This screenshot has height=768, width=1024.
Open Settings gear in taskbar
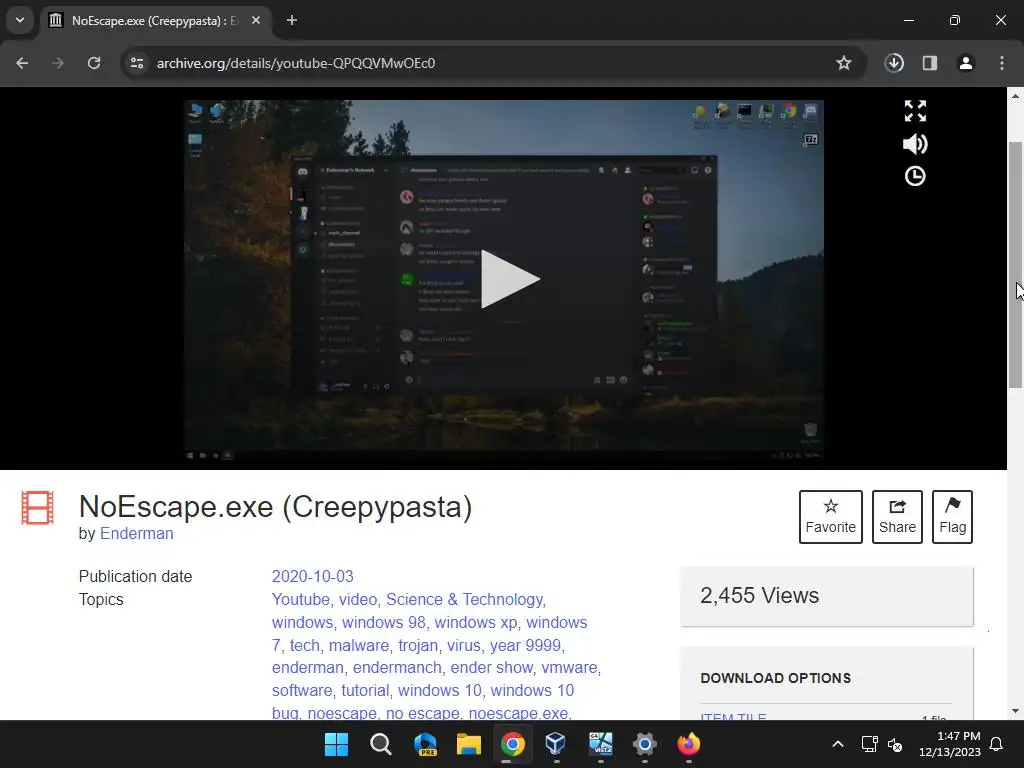pos(645,744)
